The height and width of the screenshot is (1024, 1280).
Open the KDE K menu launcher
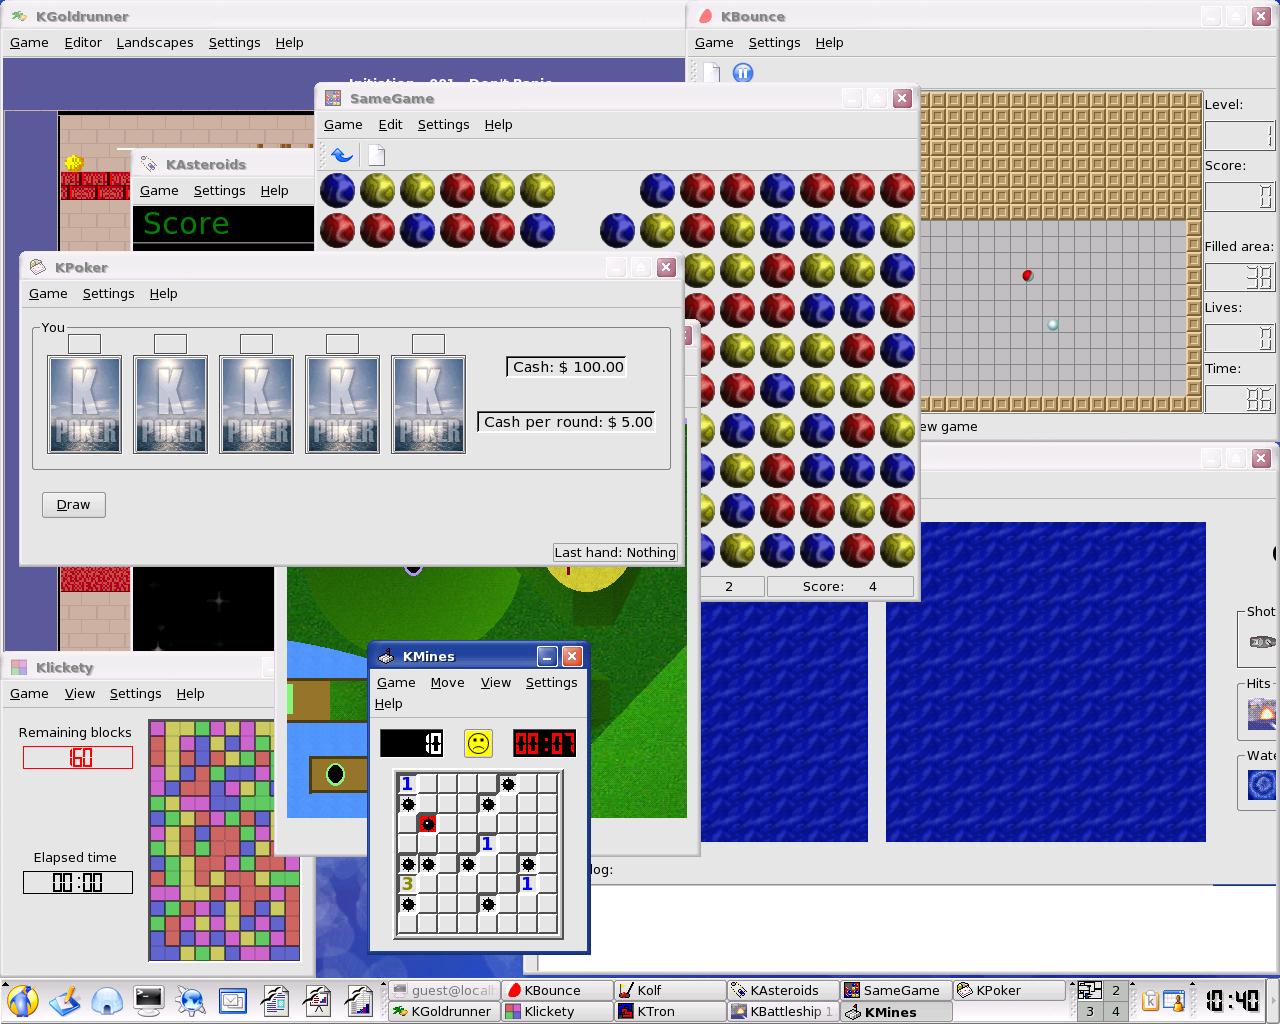click(22, 1000)
